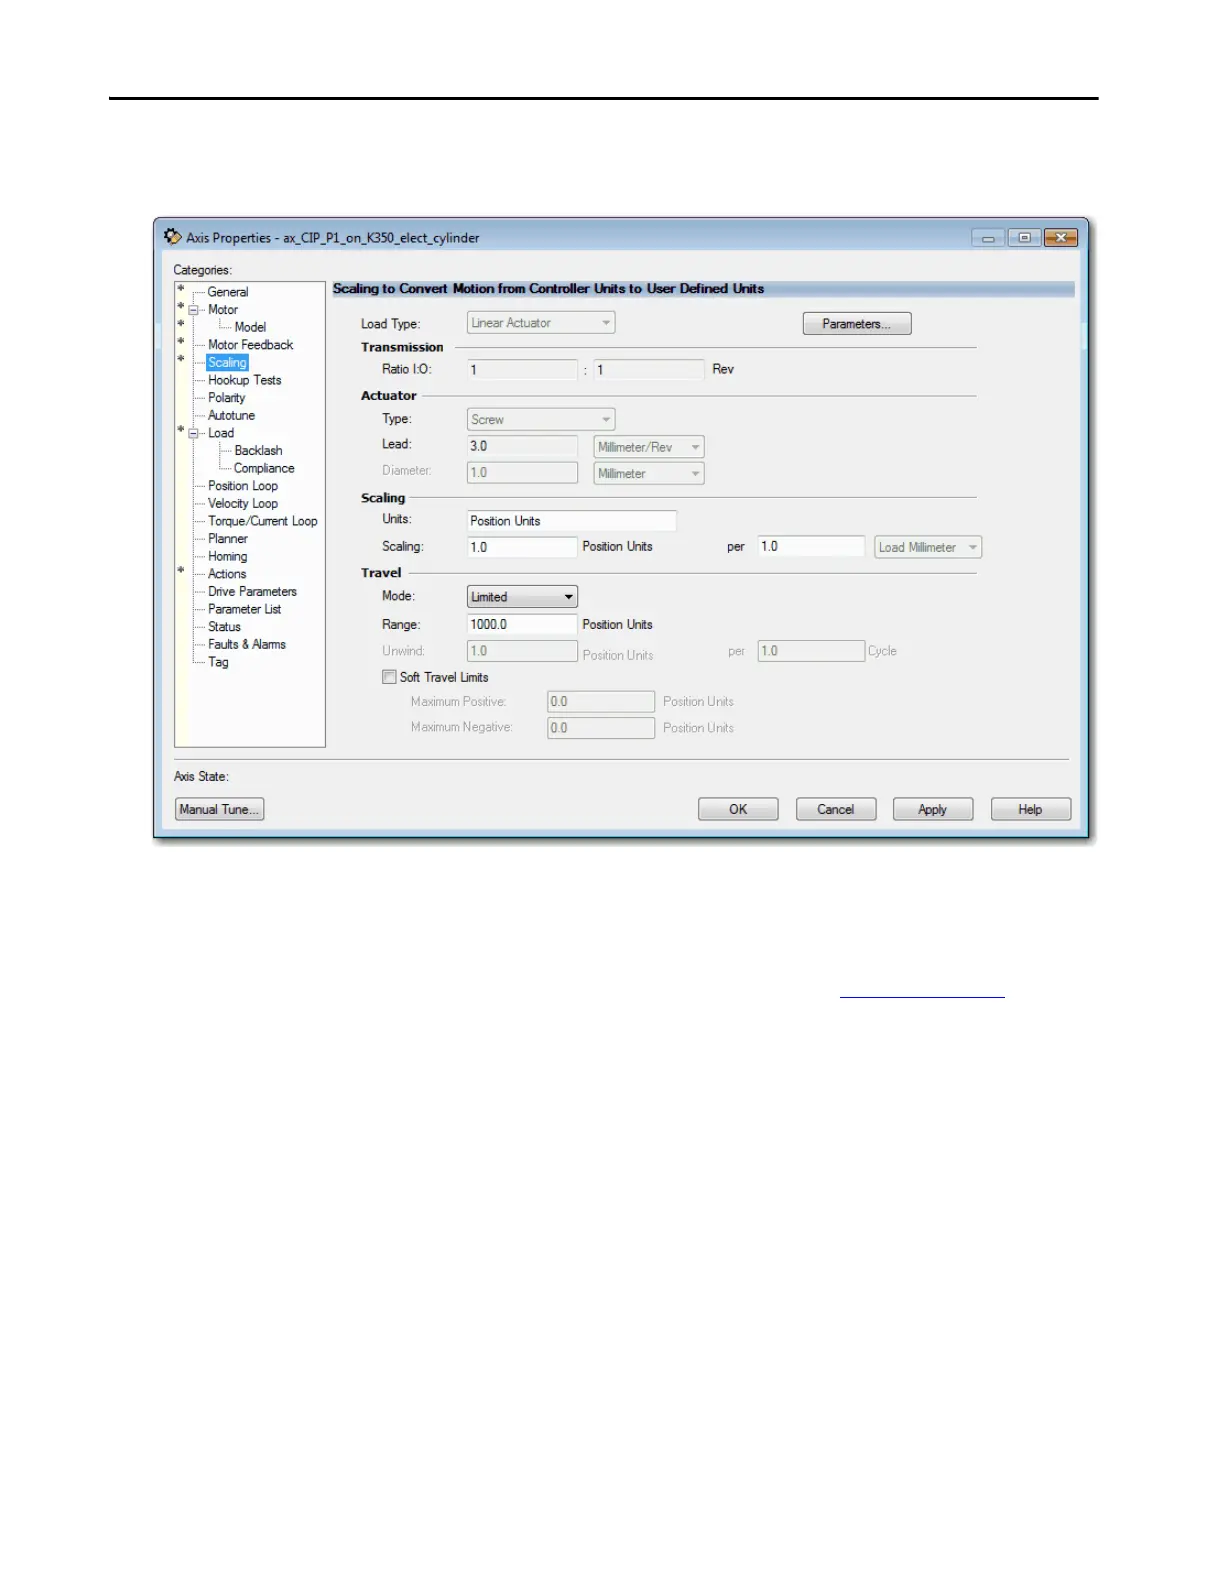This screenshot has width=1224, height=1584.
Task: Open the Travel Mode Limited dropdown
Action: tap(523, 597)
